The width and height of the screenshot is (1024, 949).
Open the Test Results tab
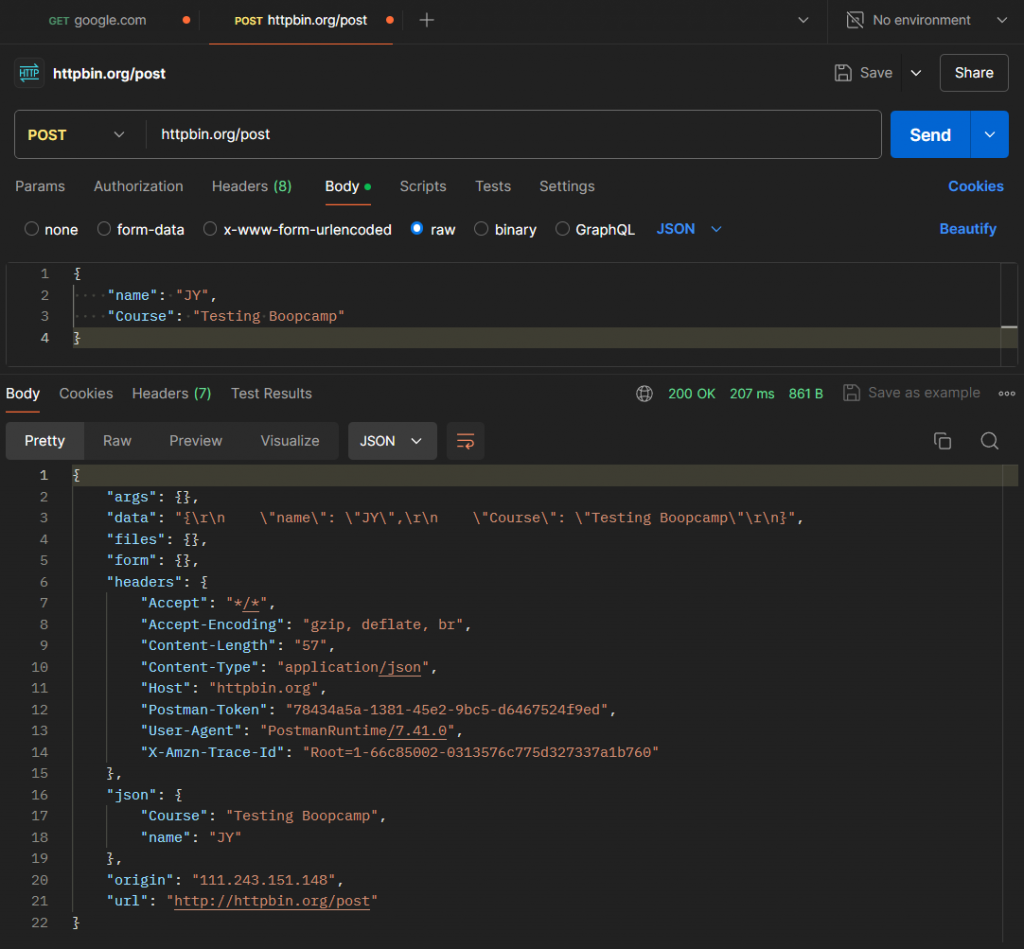click(x=271, y=394)
